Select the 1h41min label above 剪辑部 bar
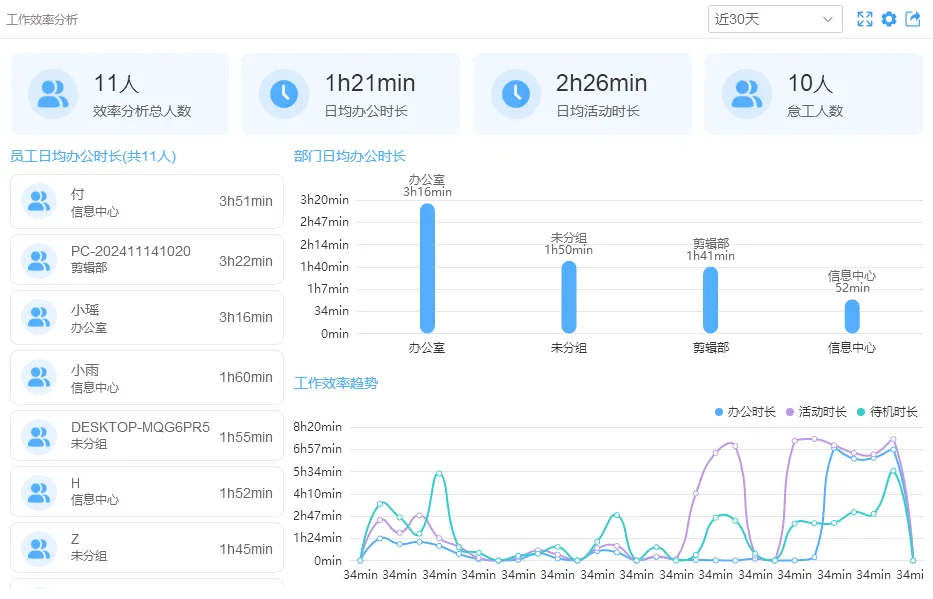Image resolution: width=933 pixels, height=599 pixels. (x=710, y=256)
